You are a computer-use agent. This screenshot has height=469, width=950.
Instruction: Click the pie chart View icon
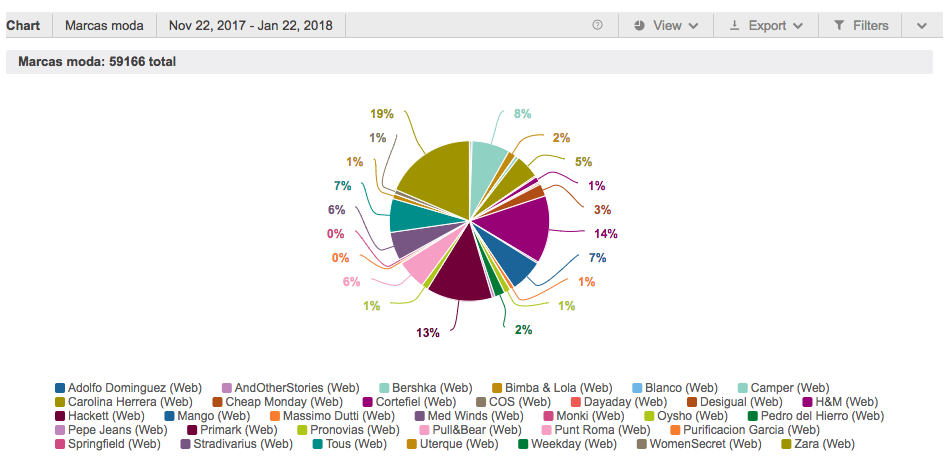pyautogui.click(x=640, y=25)
